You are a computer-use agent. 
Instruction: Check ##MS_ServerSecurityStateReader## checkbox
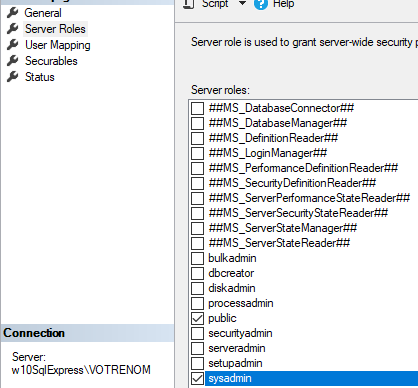pyautogui.click(x=197, y=213)
